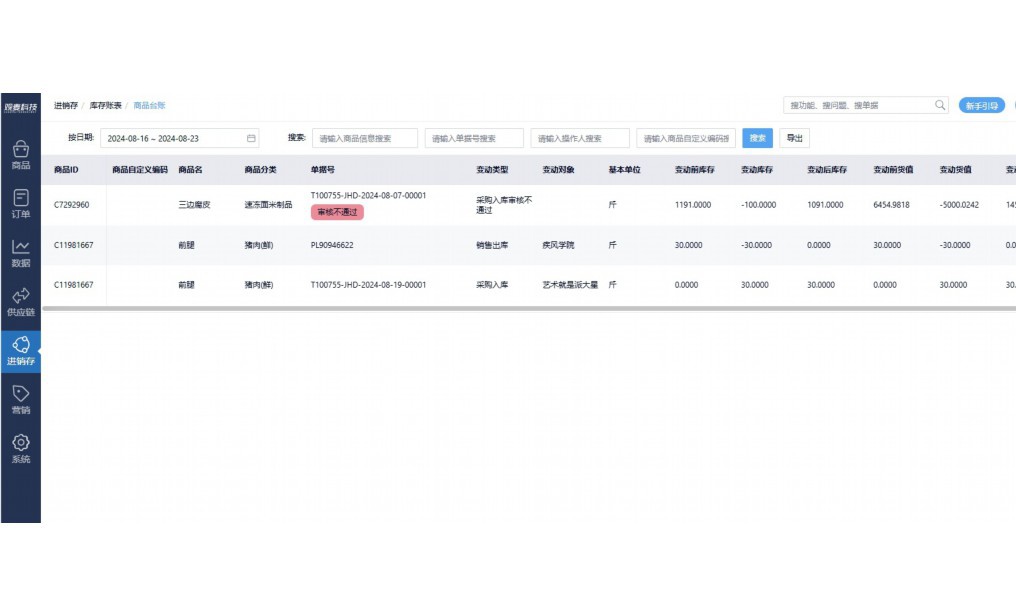Open the 营销 sidebar section
Image resolution: width=1016 pixels, height=616 pixels.
click(x=21, y=400)
